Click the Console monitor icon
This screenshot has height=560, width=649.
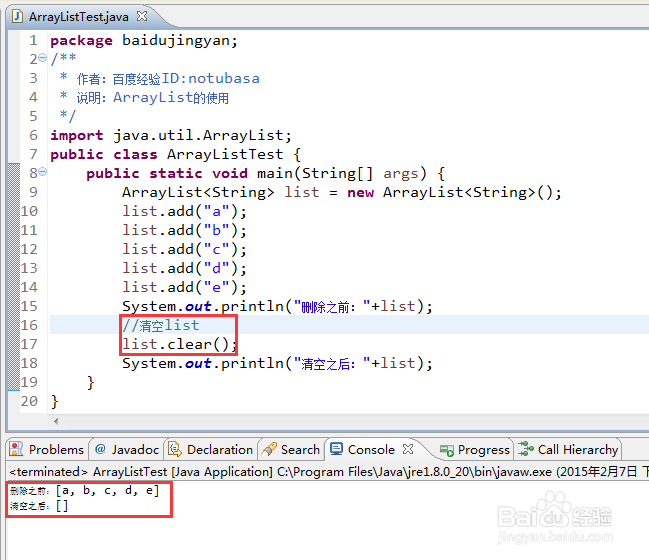tap(336, 449)
